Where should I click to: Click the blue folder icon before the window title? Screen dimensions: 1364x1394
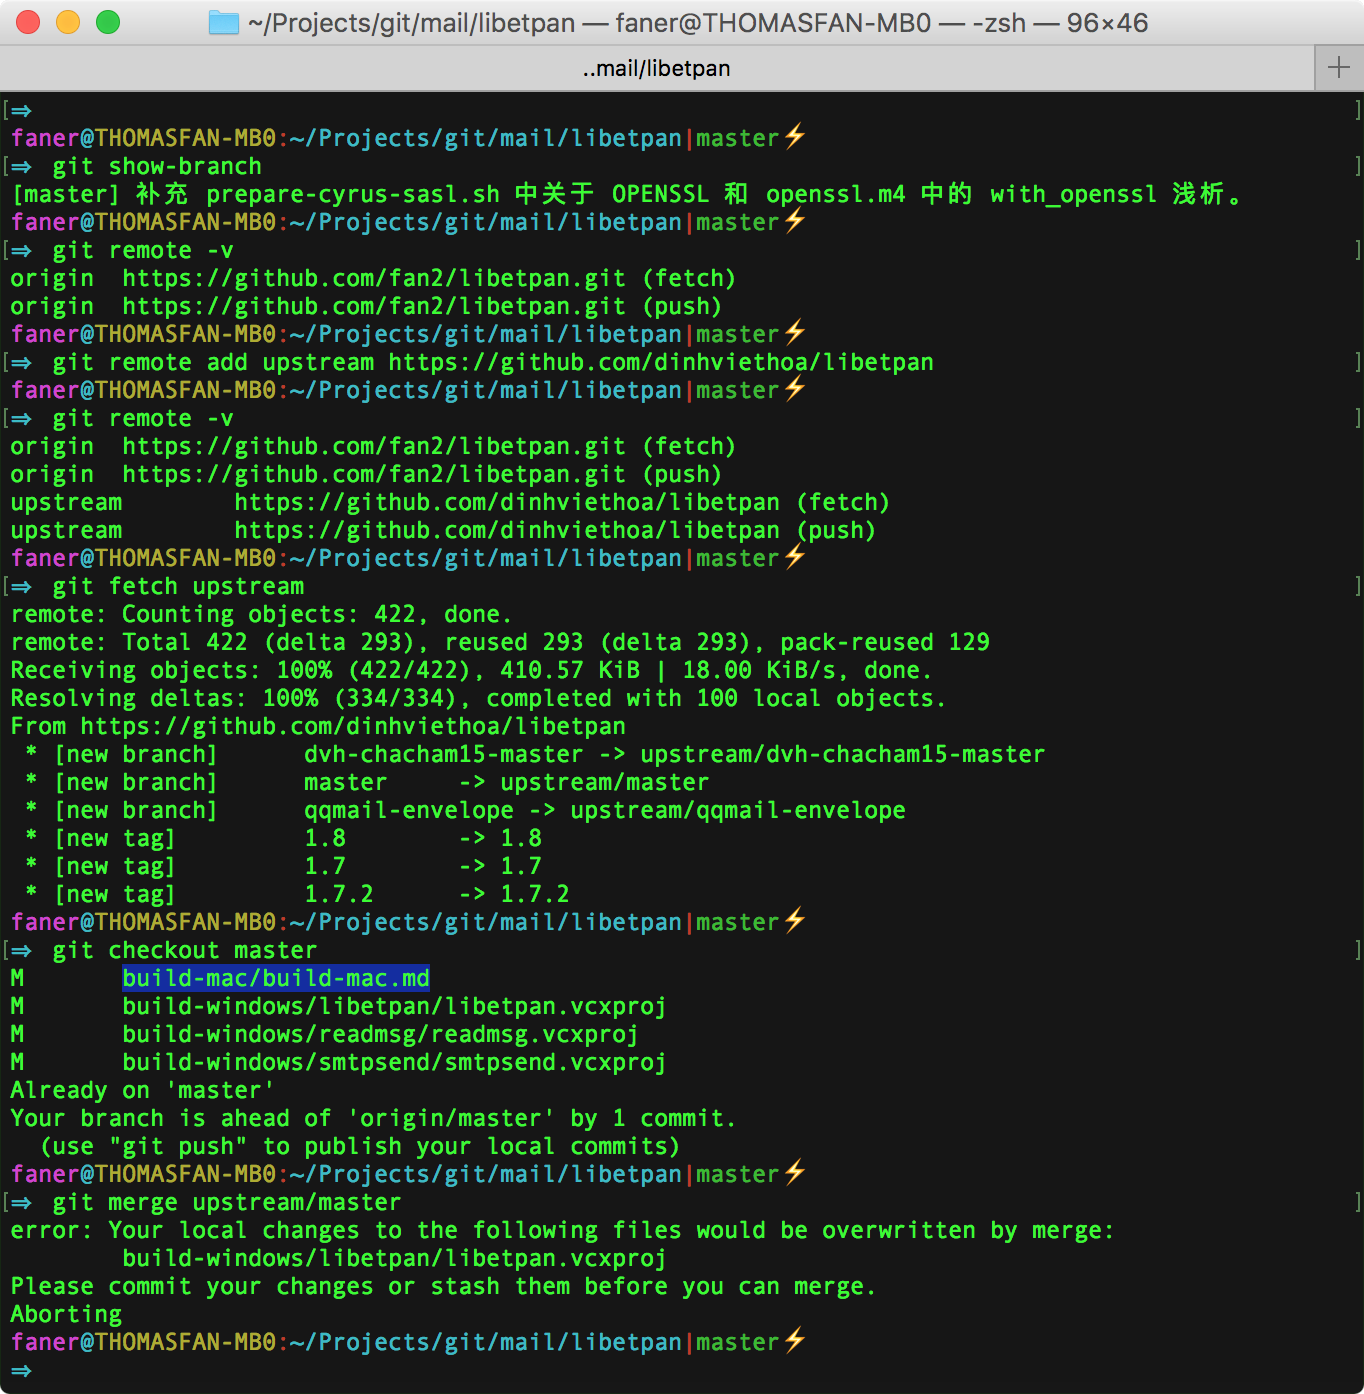[x=227, y=22]
